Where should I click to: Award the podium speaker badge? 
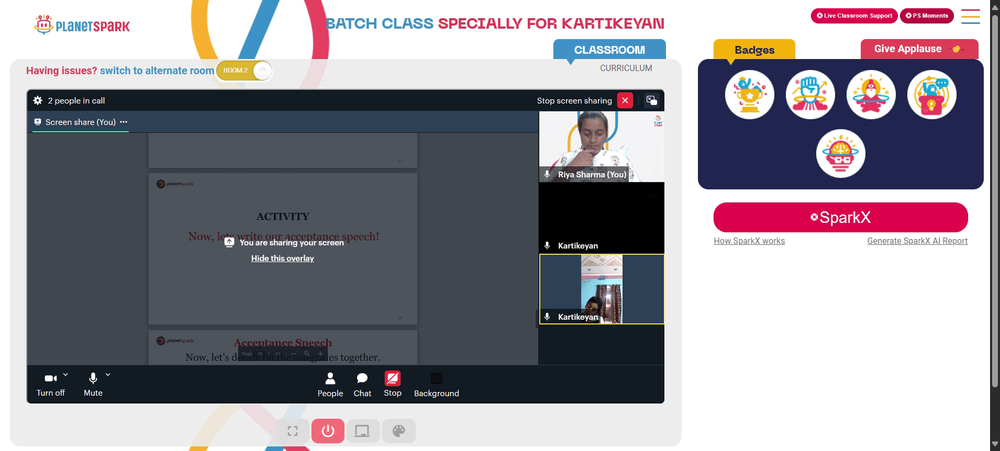click(931, 94)
